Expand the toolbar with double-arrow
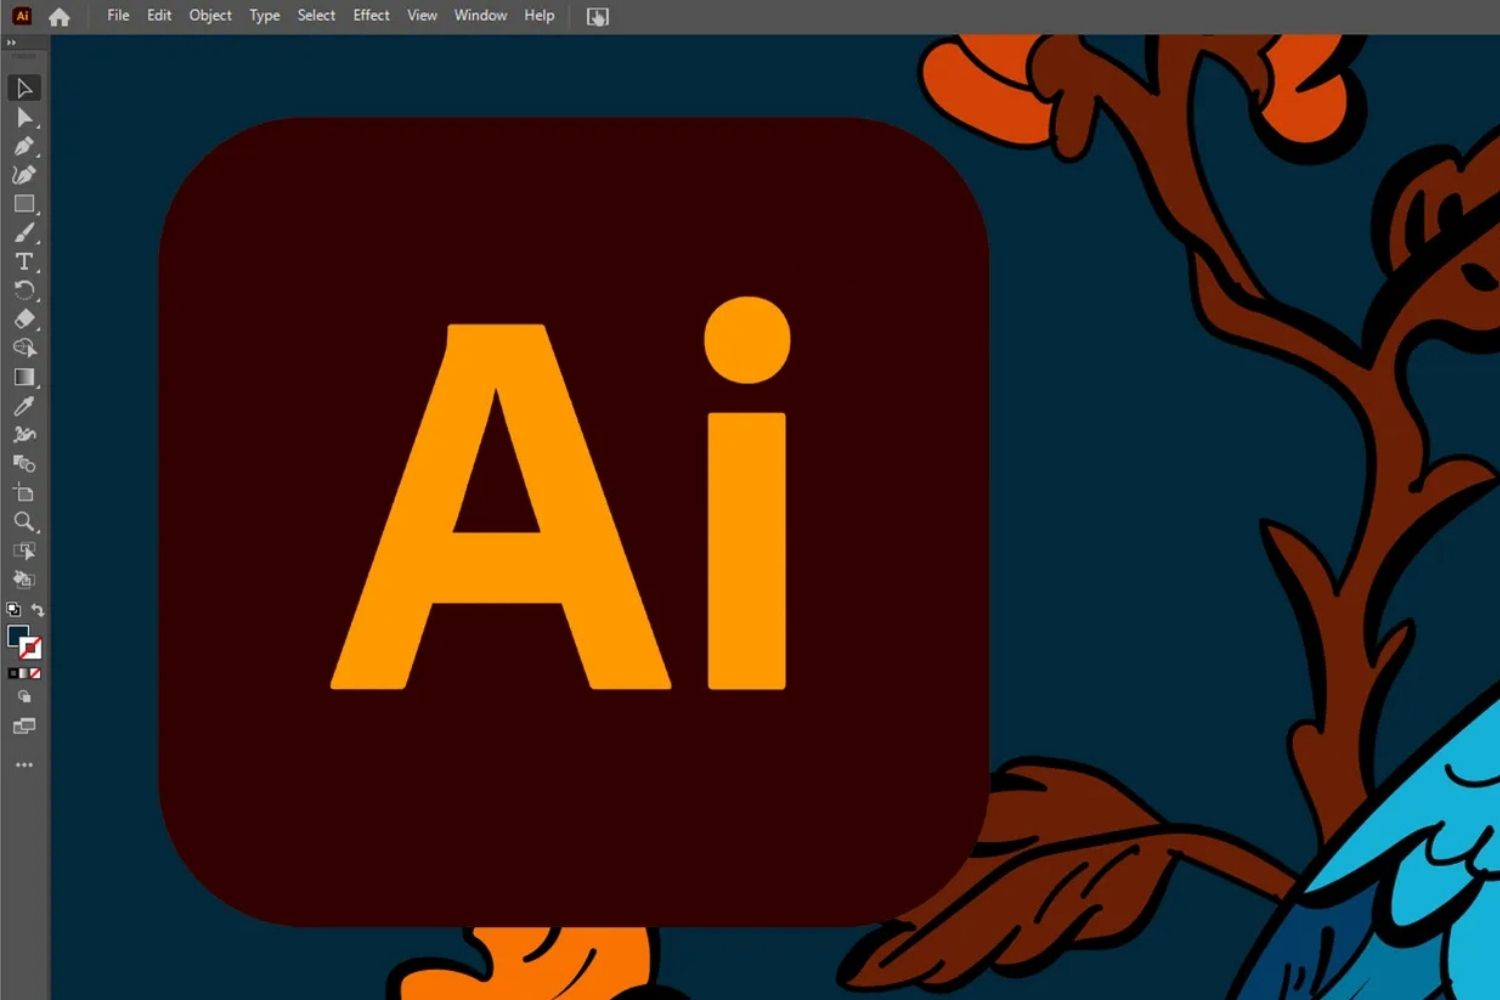The image size is (1500, 1000). coord(11,43)
